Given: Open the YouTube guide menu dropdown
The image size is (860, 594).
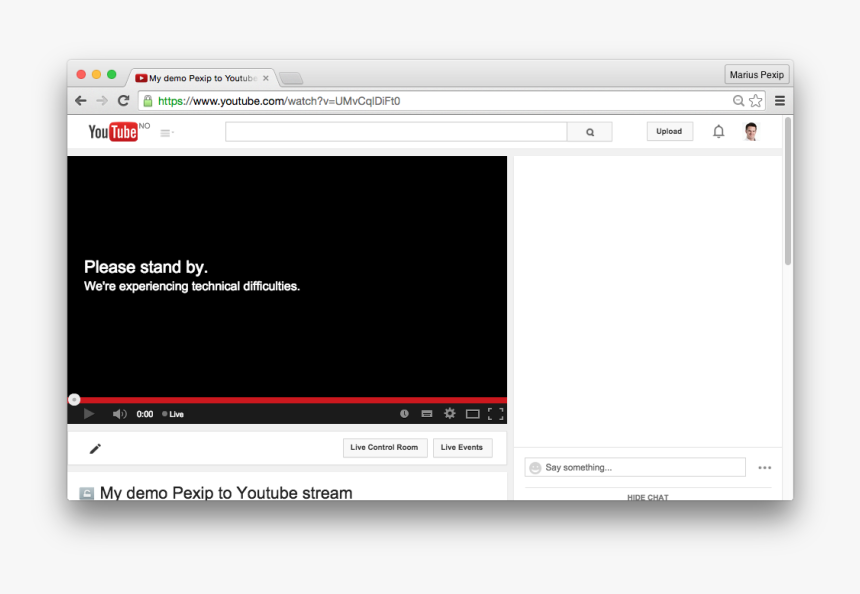Looking at the screenshot, I should point(167,133).
